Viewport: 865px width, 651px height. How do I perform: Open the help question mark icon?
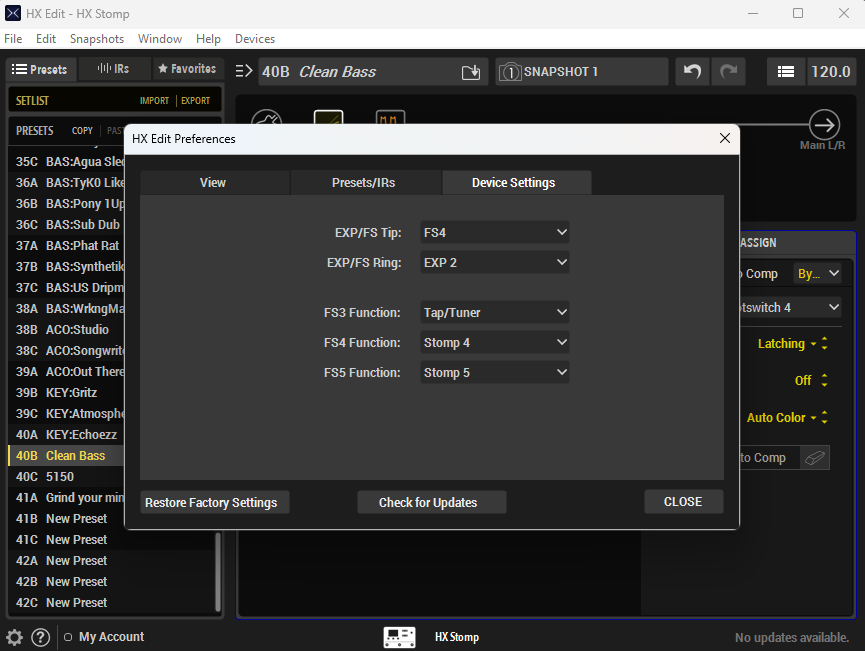(x=40, y=637)
